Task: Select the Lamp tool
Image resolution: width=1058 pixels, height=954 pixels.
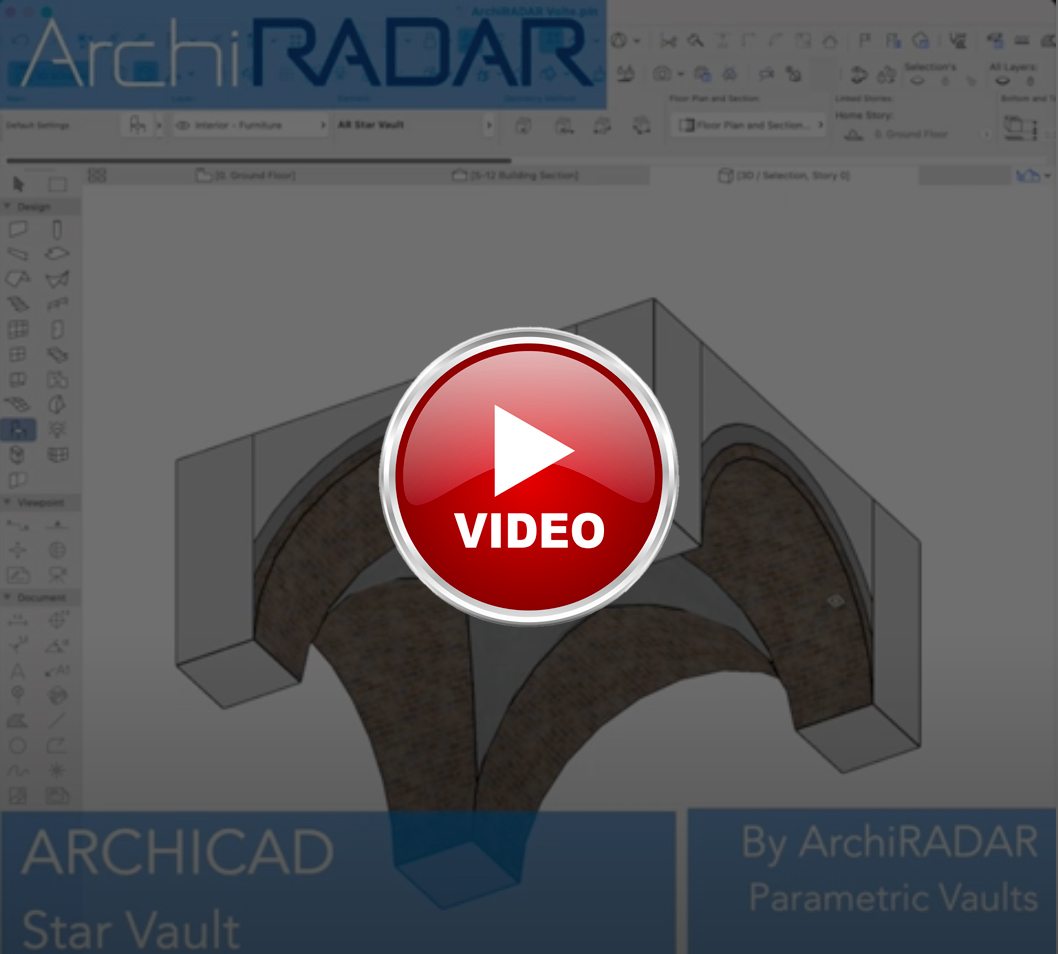Action: [x=58, y=430]
